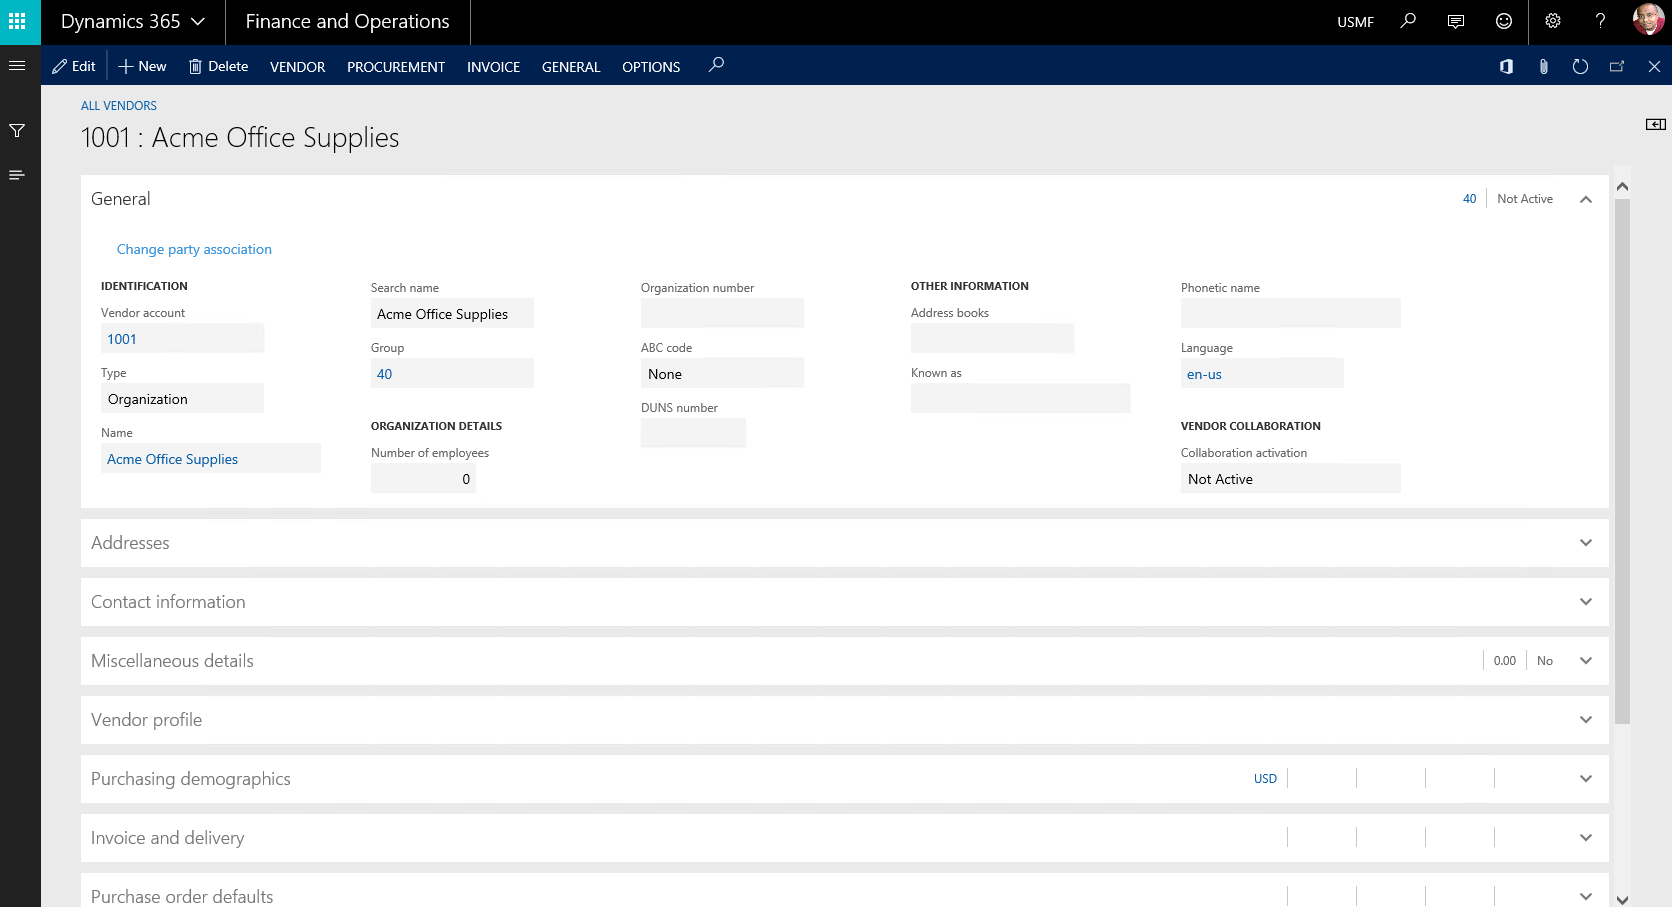Delete the vendor record

point(218,66)
